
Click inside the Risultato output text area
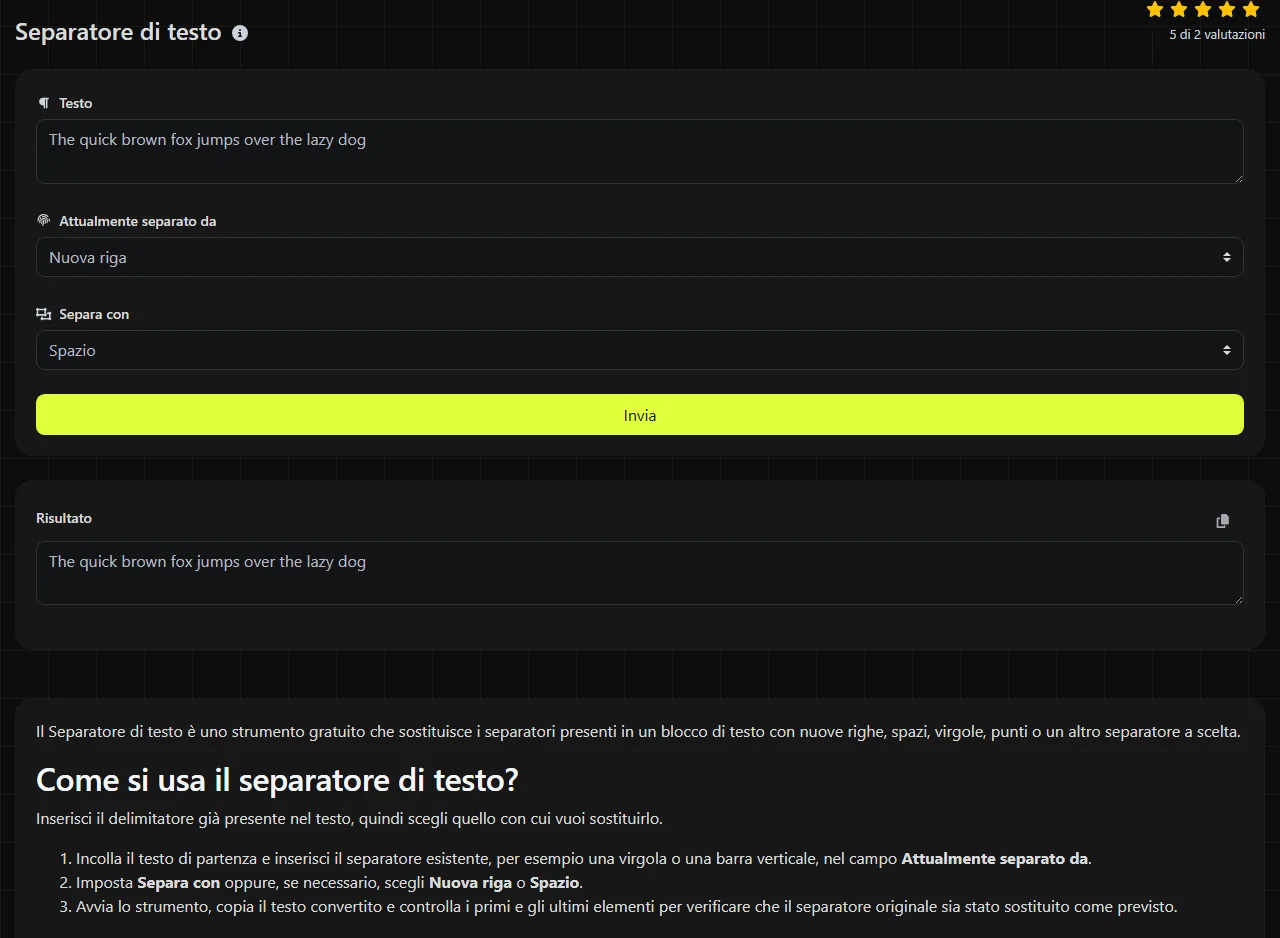[x=640, y=573]
